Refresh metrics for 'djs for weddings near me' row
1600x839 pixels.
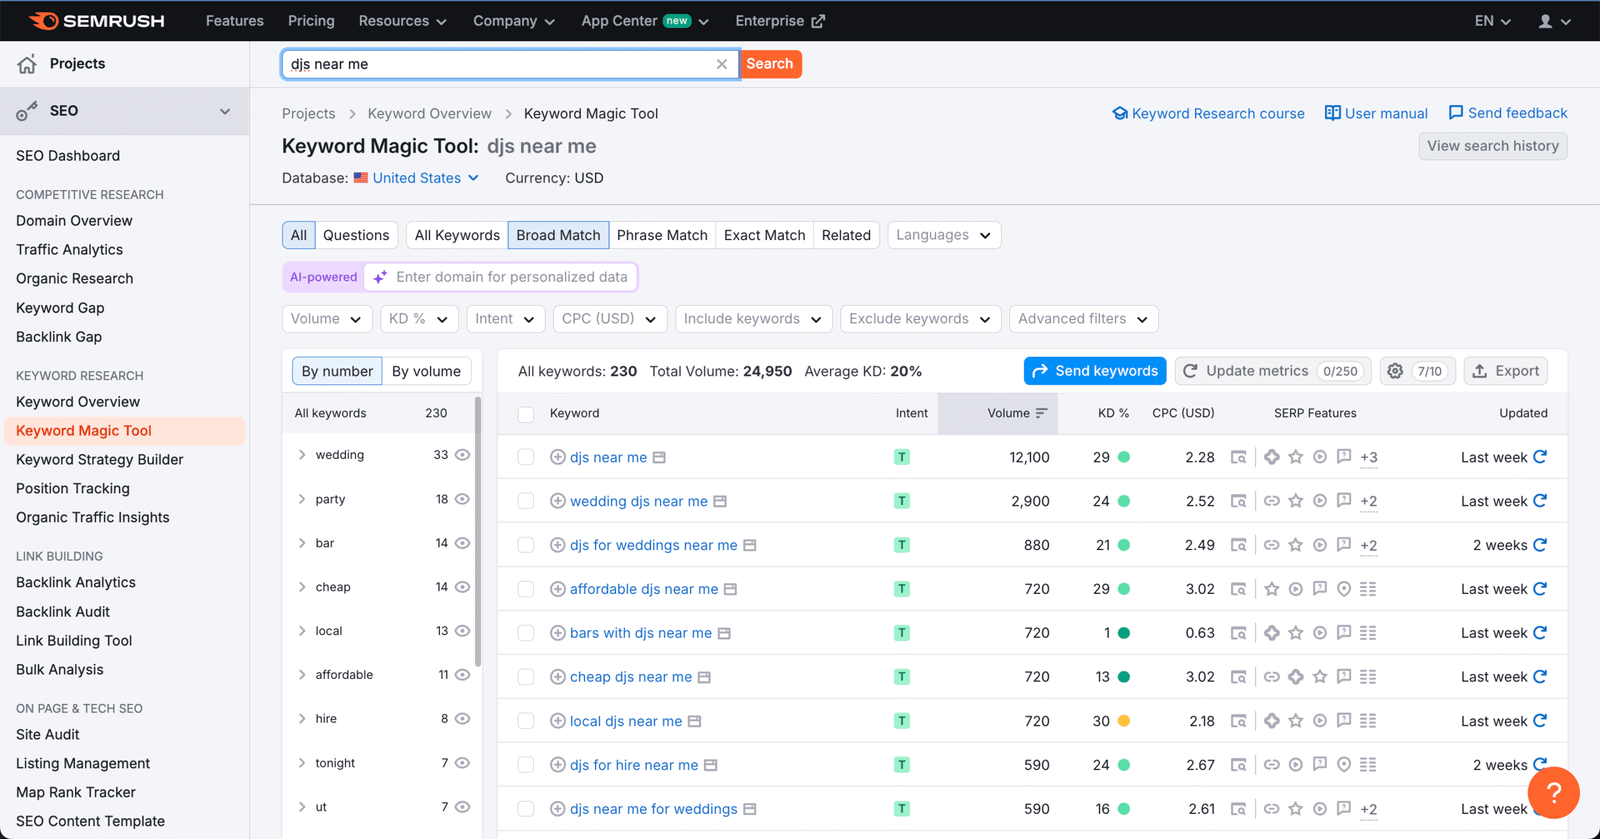click(x=1540, y=545)
